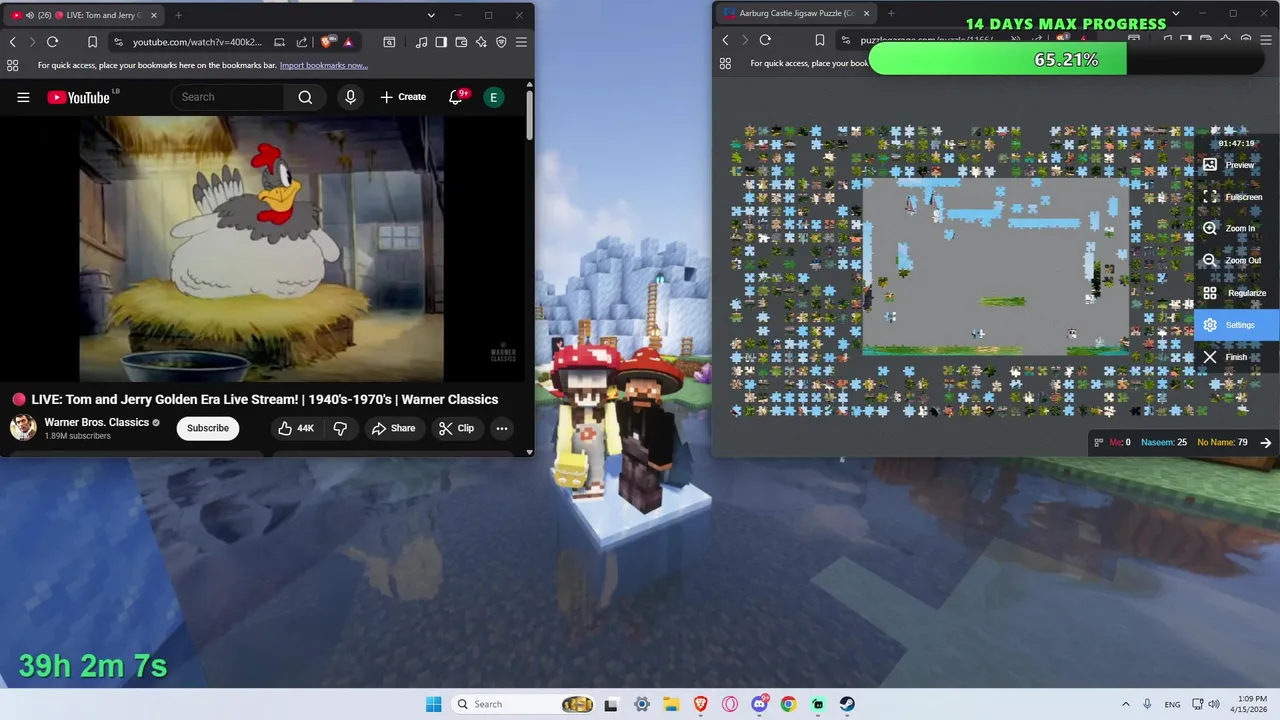Open Discord from the taskbar

pyautogui.click(x=759, y=704)
